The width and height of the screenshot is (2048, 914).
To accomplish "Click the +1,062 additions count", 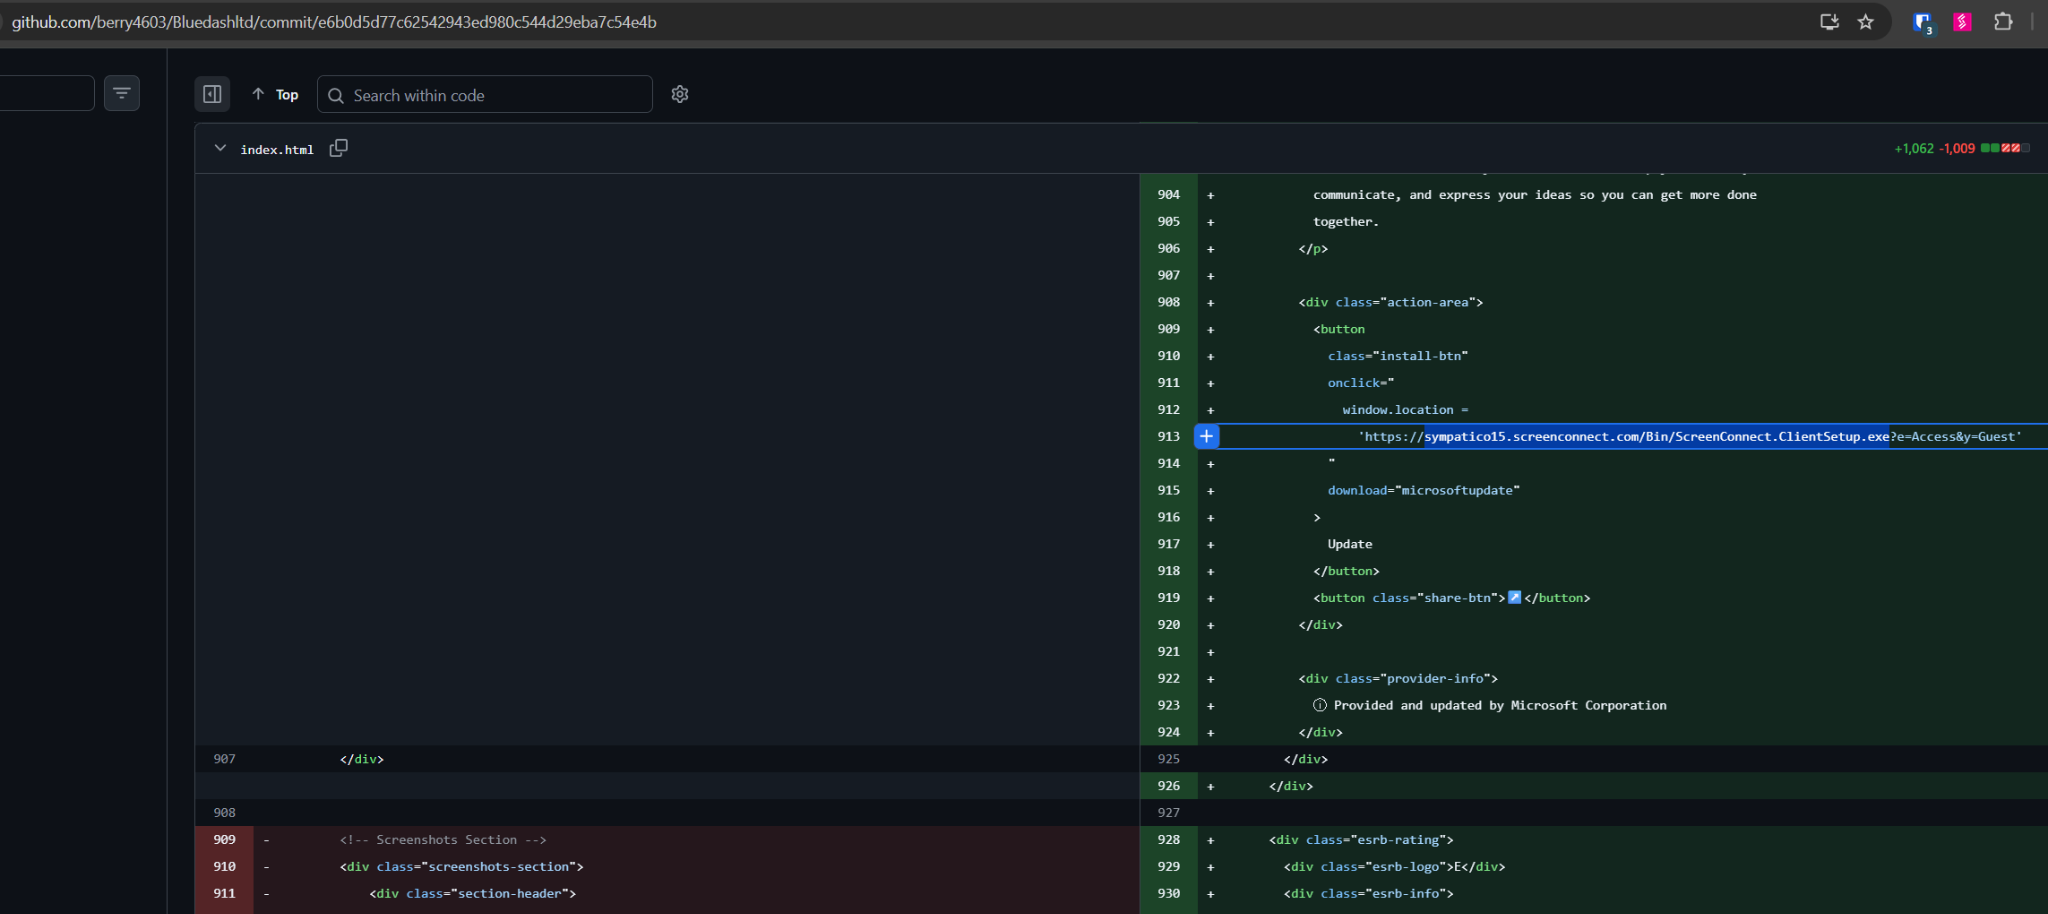I will coord(1914,148).
